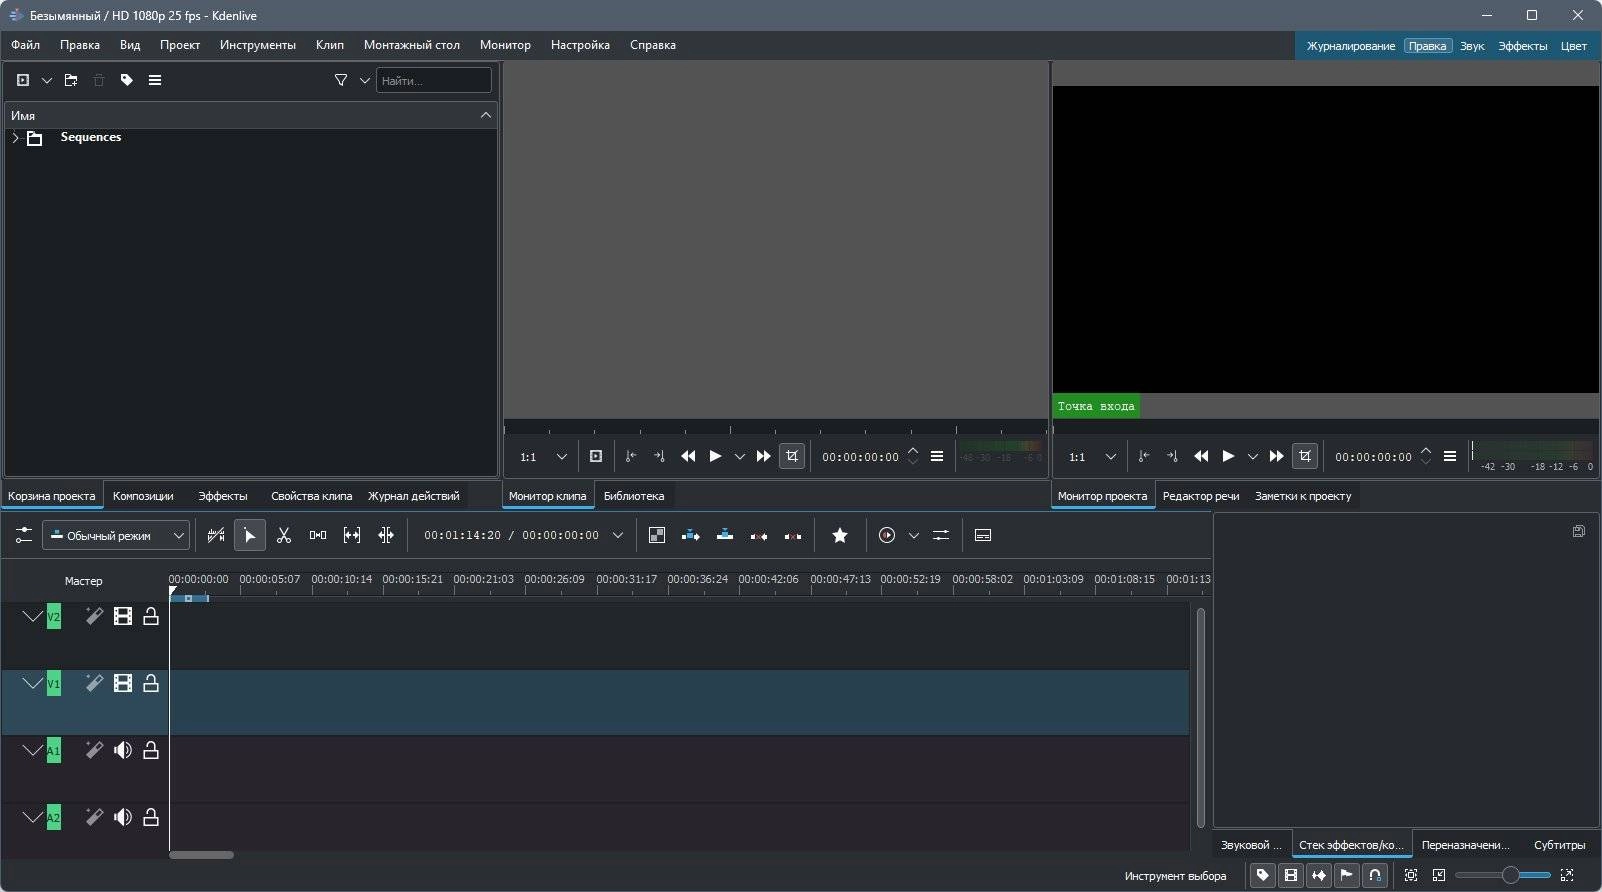Collapse the A2 track
The image size is (1602, 892).
tap(32, 817)
